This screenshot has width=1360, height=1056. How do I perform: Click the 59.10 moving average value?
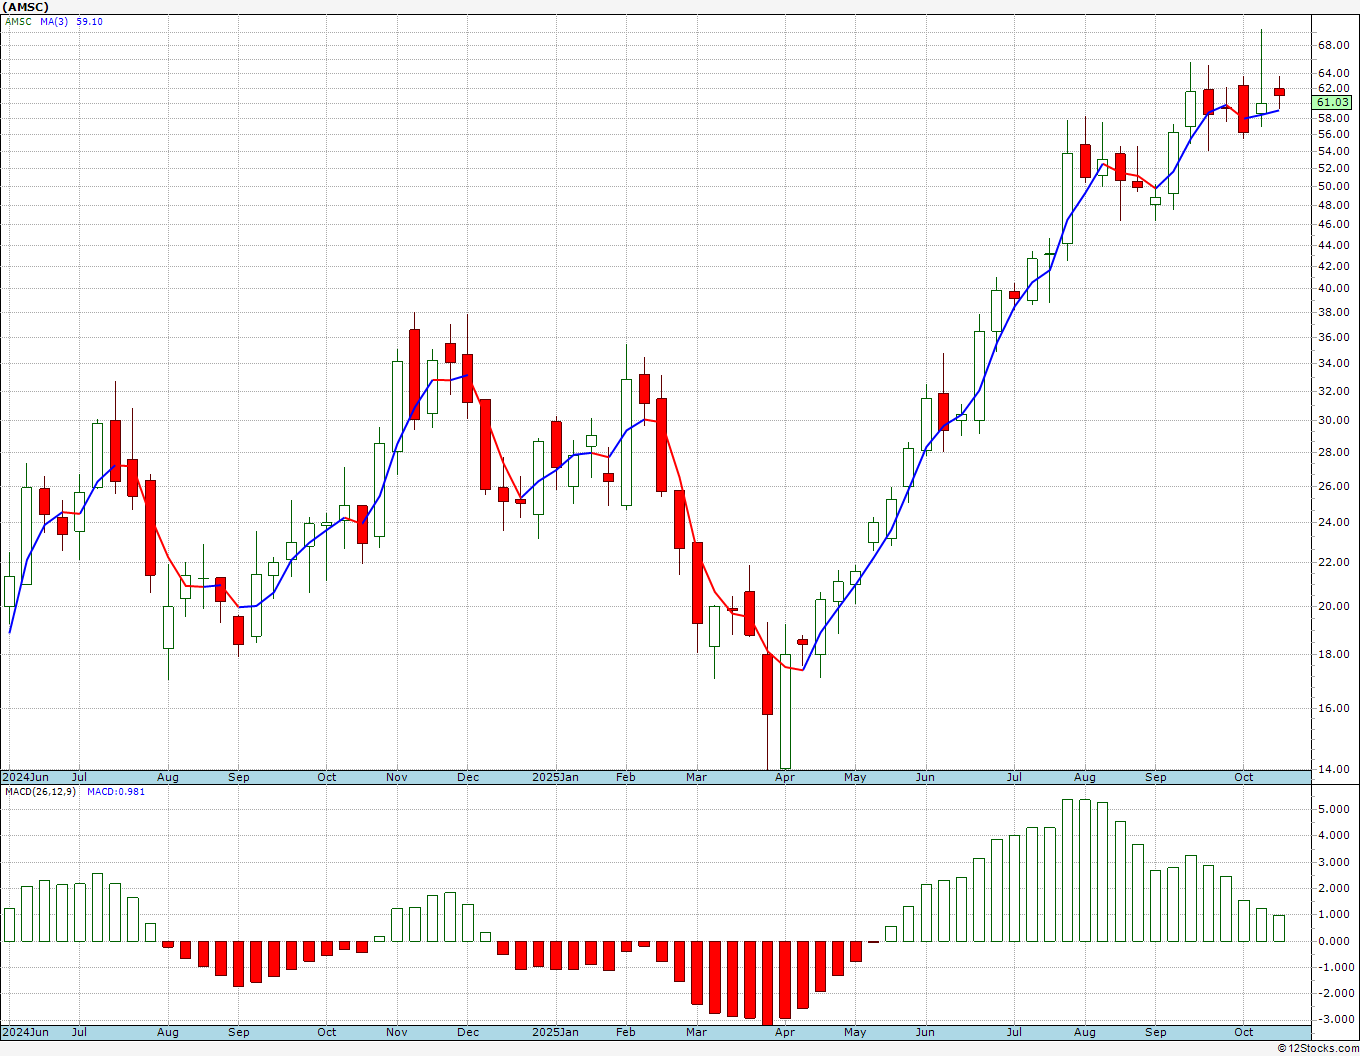[89, 22]
